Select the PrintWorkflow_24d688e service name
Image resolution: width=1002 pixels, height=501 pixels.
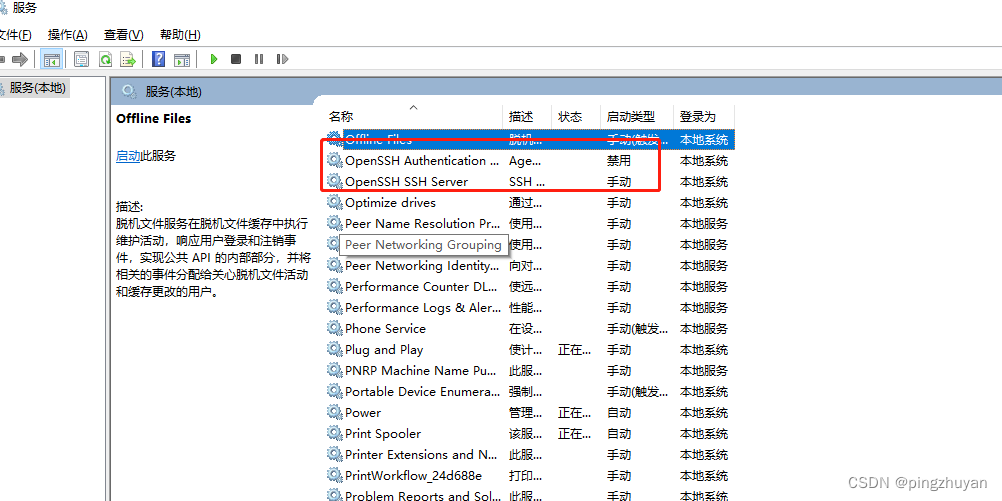pos(413,475)
